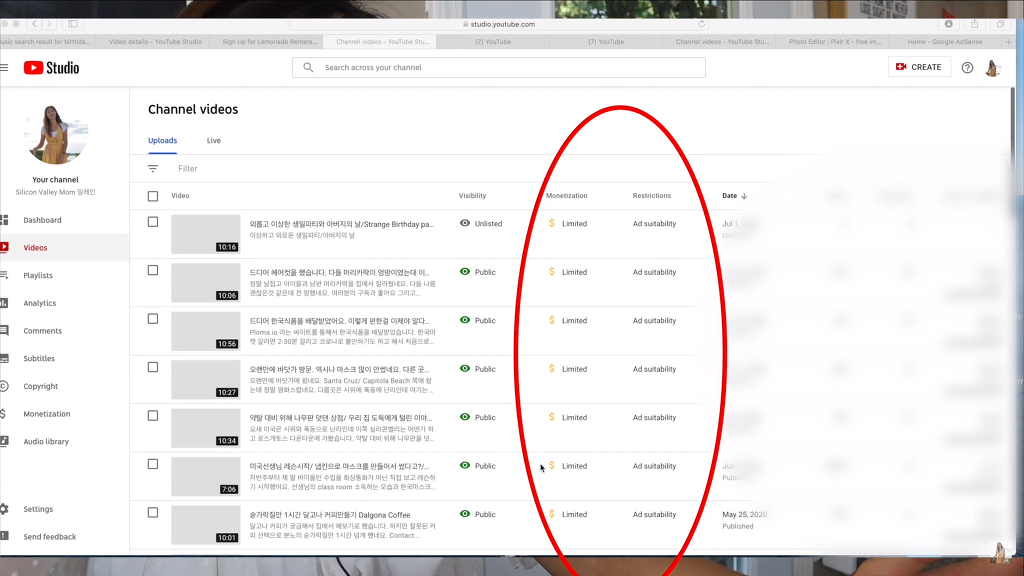
Task: Open the 7:06 video thumbnail
Action: pyautogui.click(x=206, y=476)
